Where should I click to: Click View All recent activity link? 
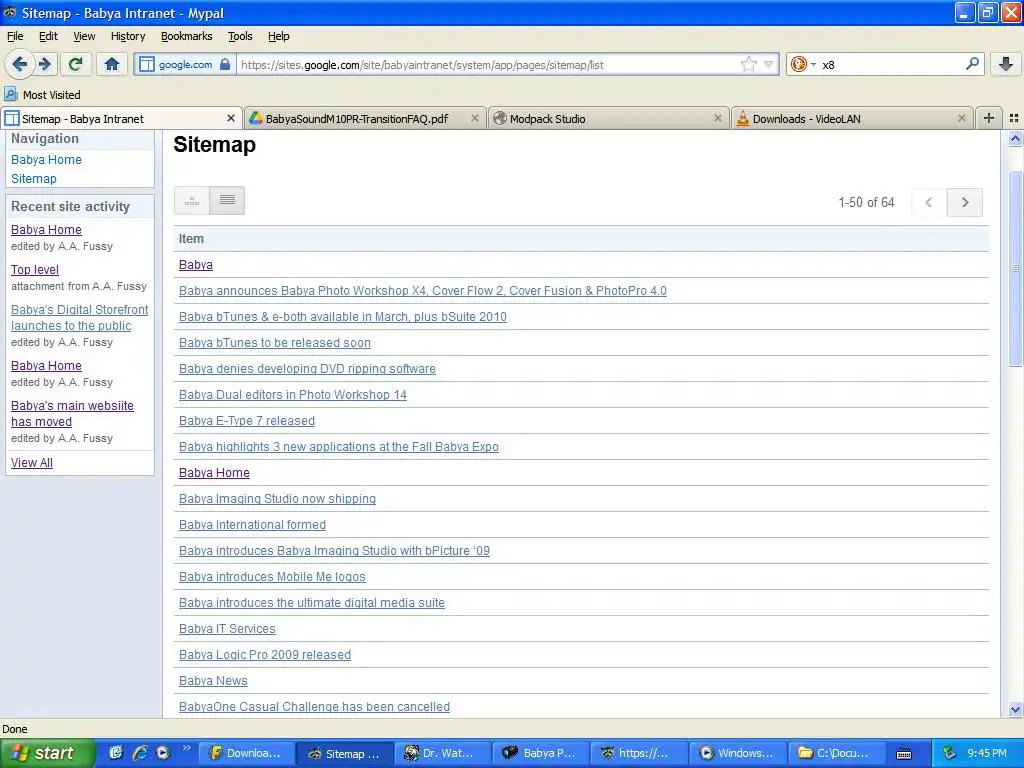pyautogui.click(x=32, y=462)
